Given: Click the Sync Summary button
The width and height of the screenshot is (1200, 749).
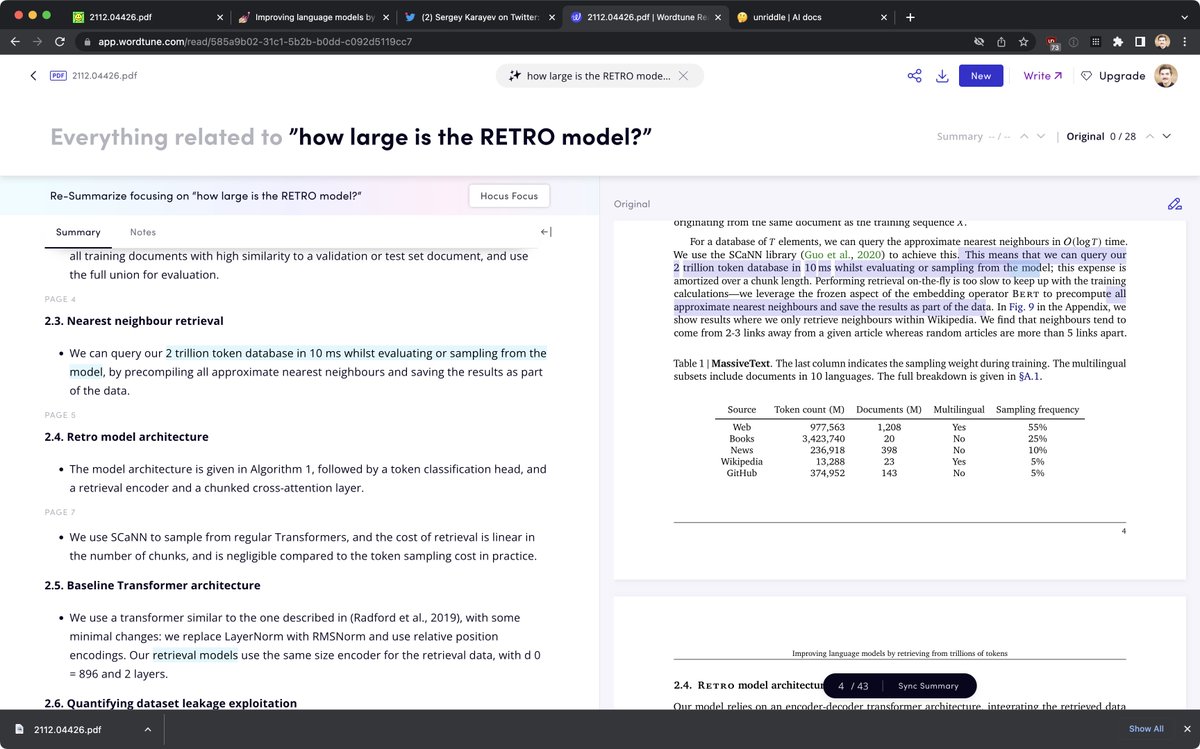Looking at the screenshot, I should [928, 686].
